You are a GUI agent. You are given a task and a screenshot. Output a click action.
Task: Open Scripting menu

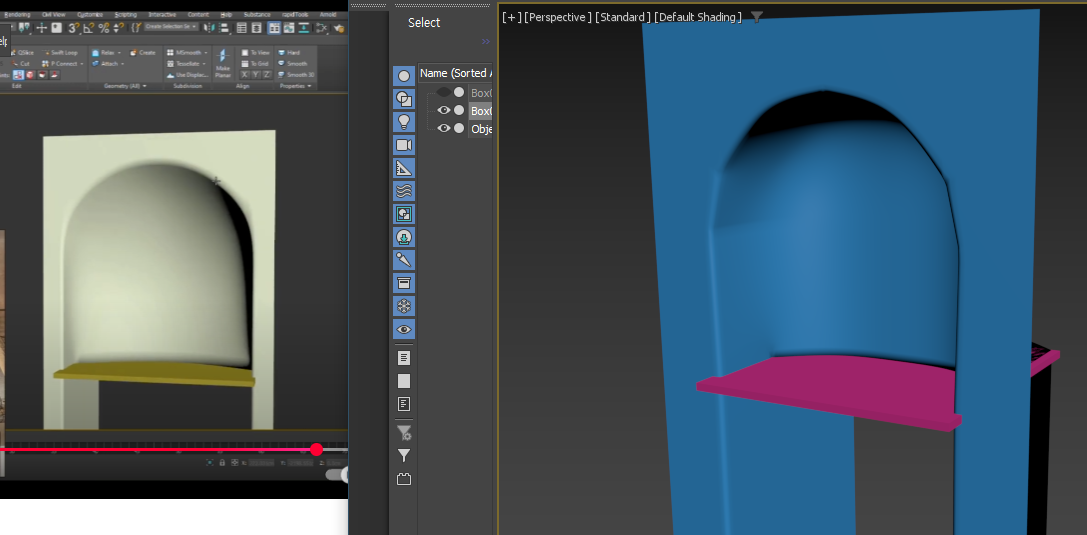pos(125,15)
